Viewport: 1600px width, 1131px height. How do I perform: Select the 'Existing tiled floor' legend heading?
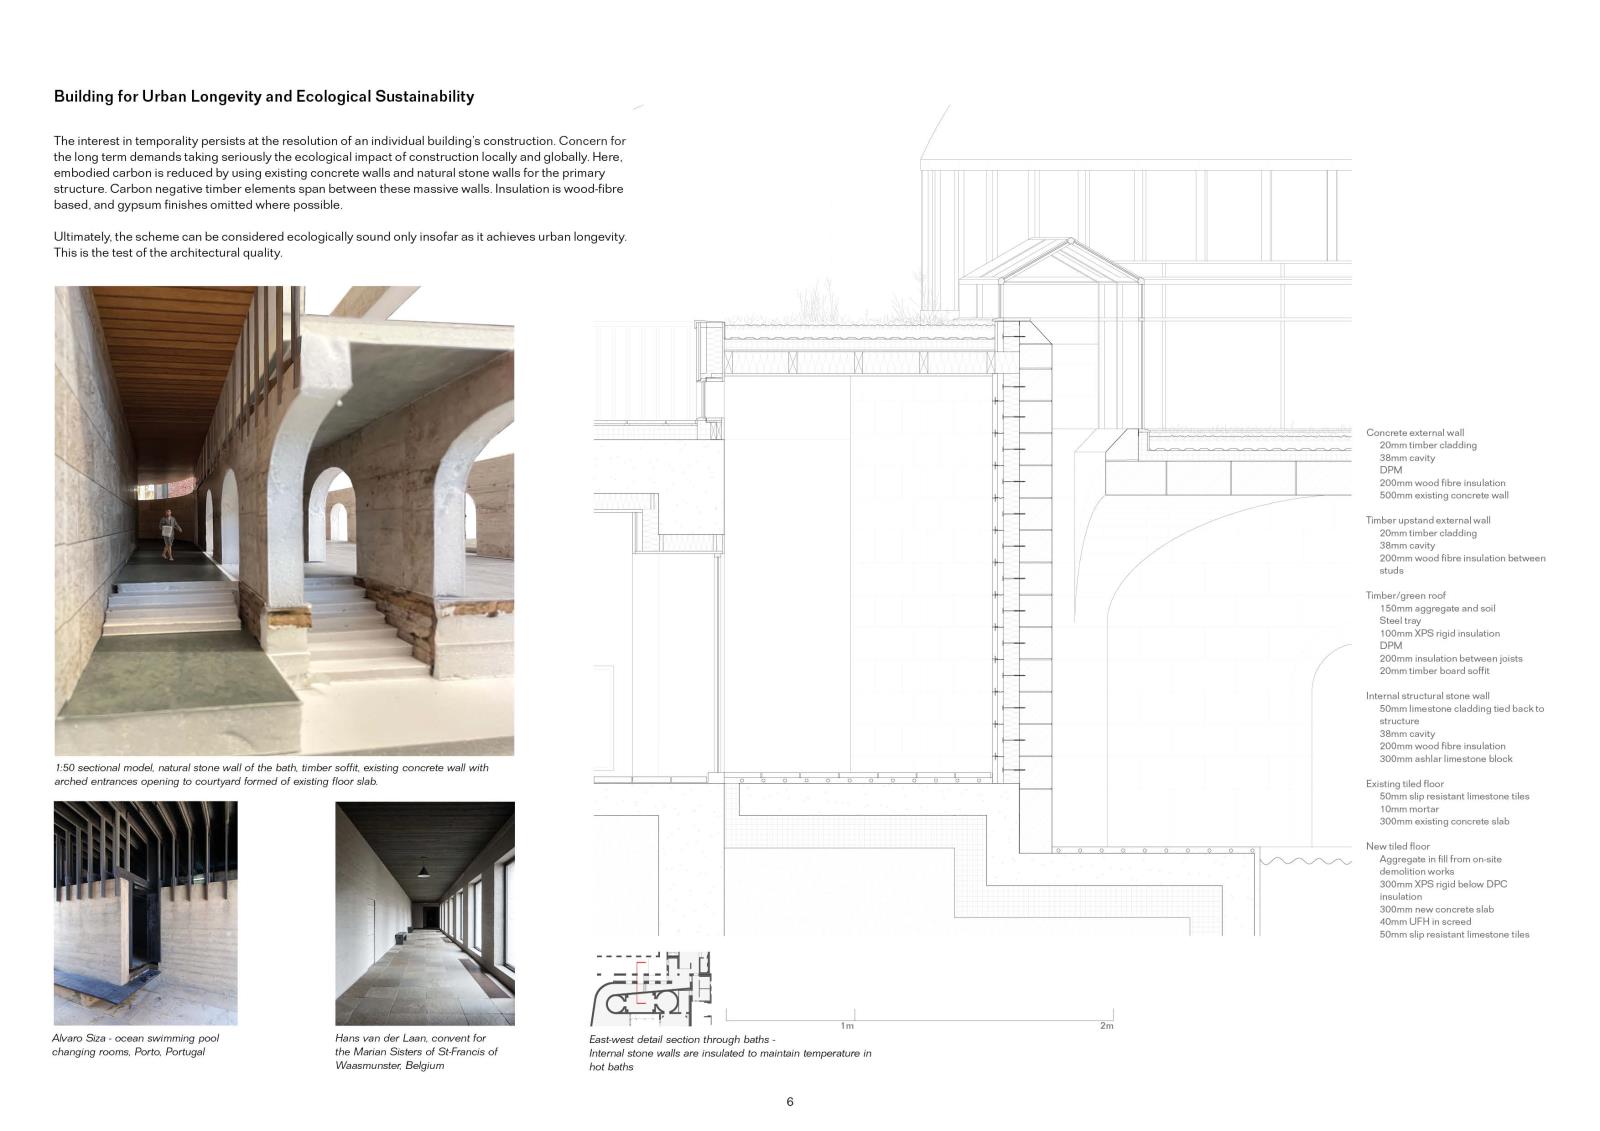pos(1405,784)
